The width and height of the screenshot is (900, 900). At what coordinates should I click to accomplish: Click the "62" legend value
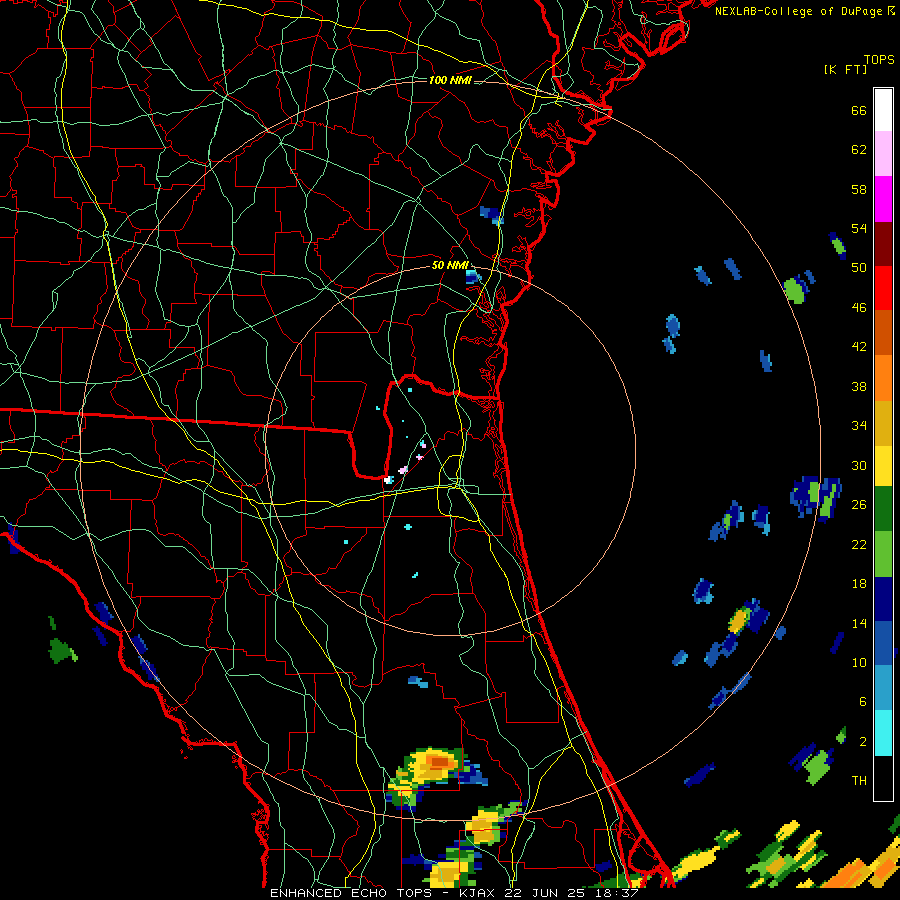click(x=859, y=150)
